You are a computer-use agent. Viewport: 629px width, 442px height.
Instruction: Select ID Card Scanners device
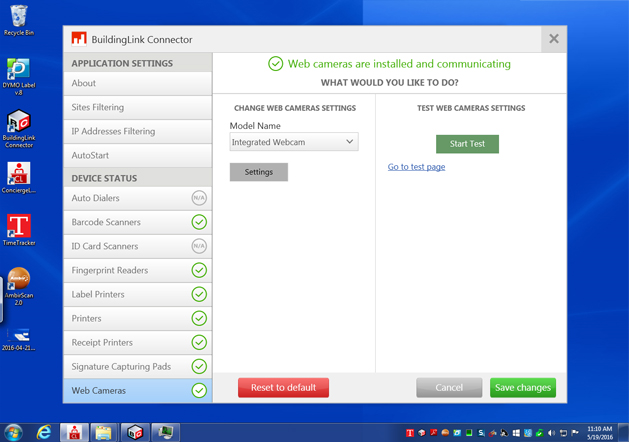(138, 246)
